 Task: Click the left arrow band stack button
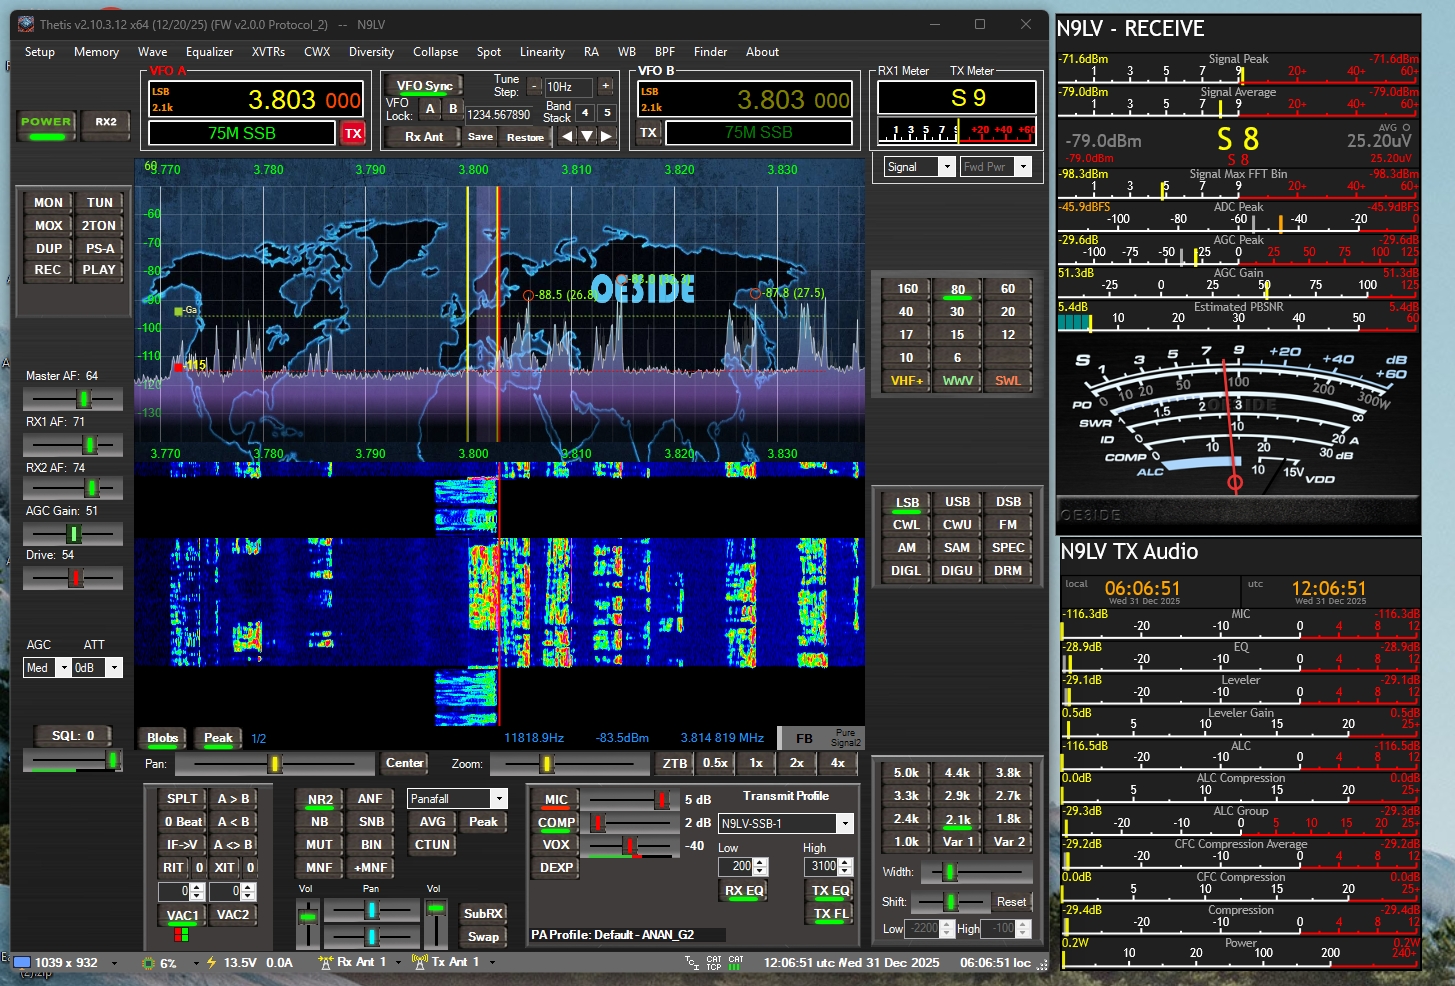tap(568, 136)
